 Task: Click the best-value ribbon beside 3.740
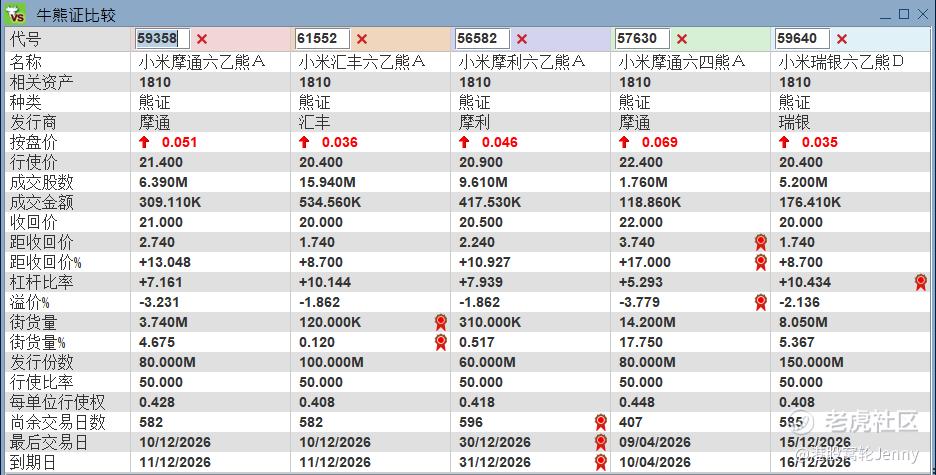760,242
